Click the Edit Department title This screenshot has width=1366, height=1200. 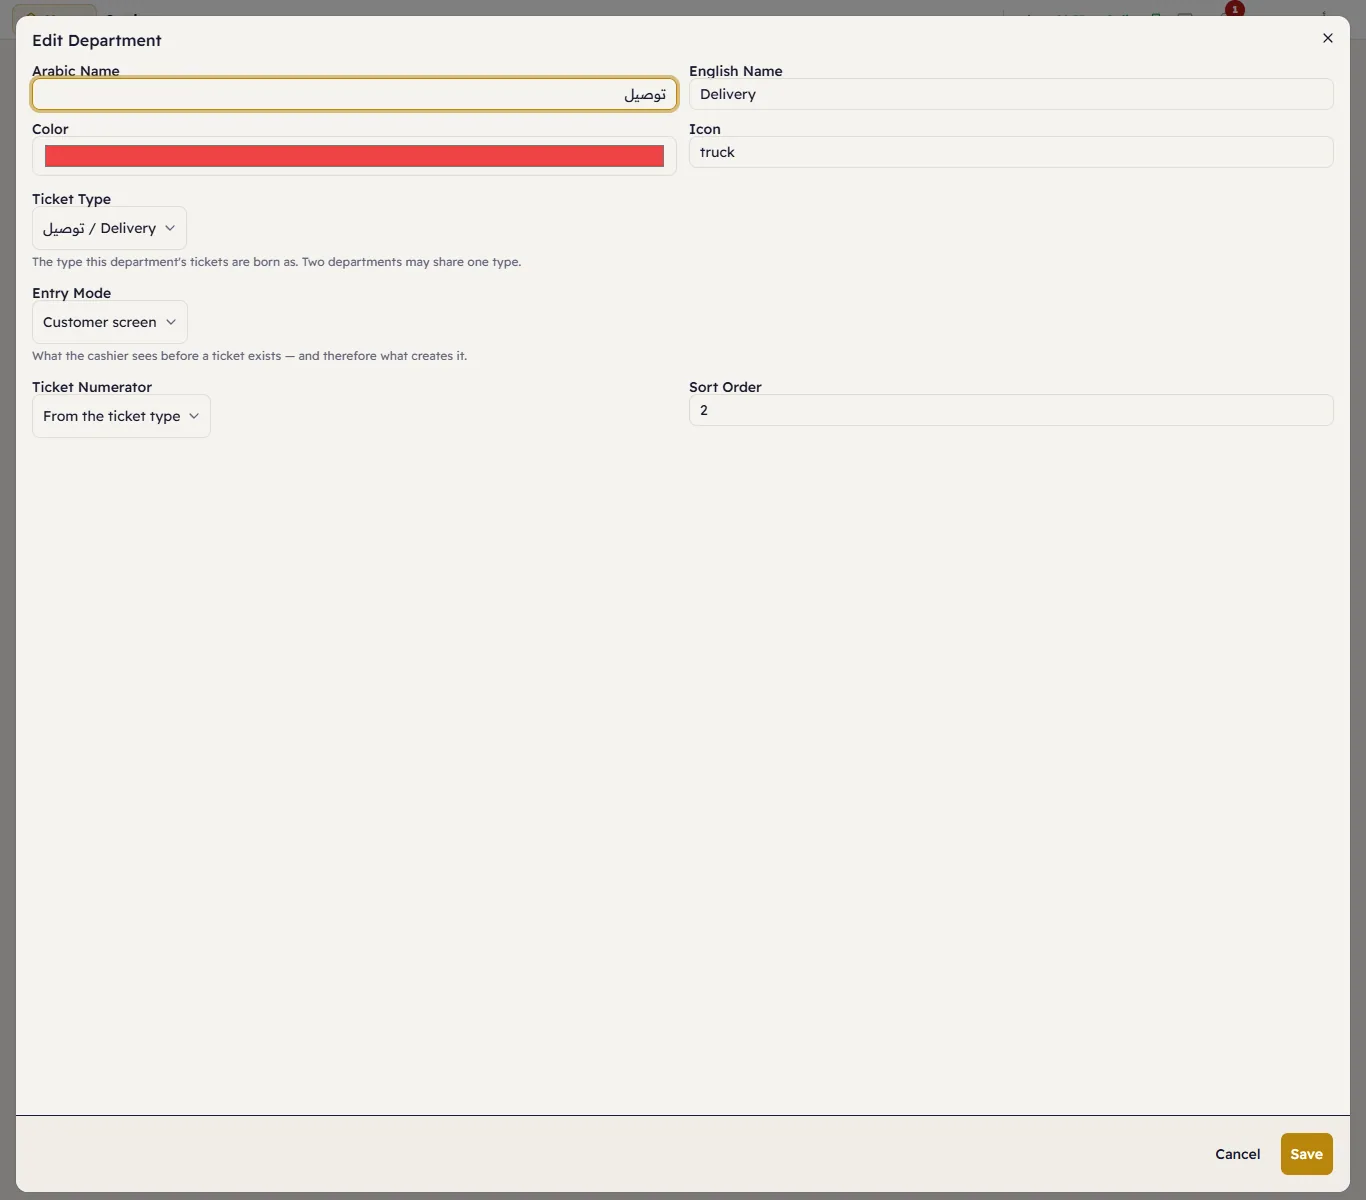[97, 40]
